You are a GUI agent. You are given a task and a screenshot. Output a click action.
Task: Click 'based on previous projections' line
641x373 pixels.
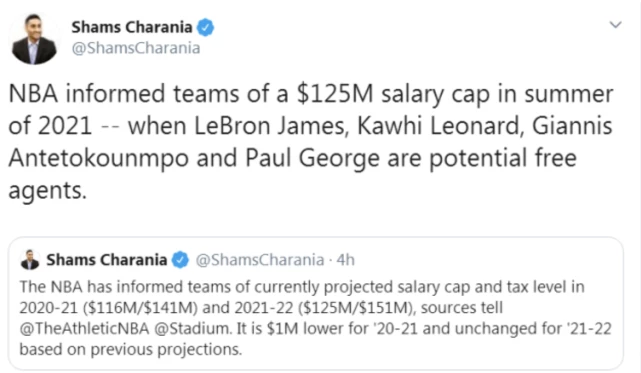click(x=130, y=350)
